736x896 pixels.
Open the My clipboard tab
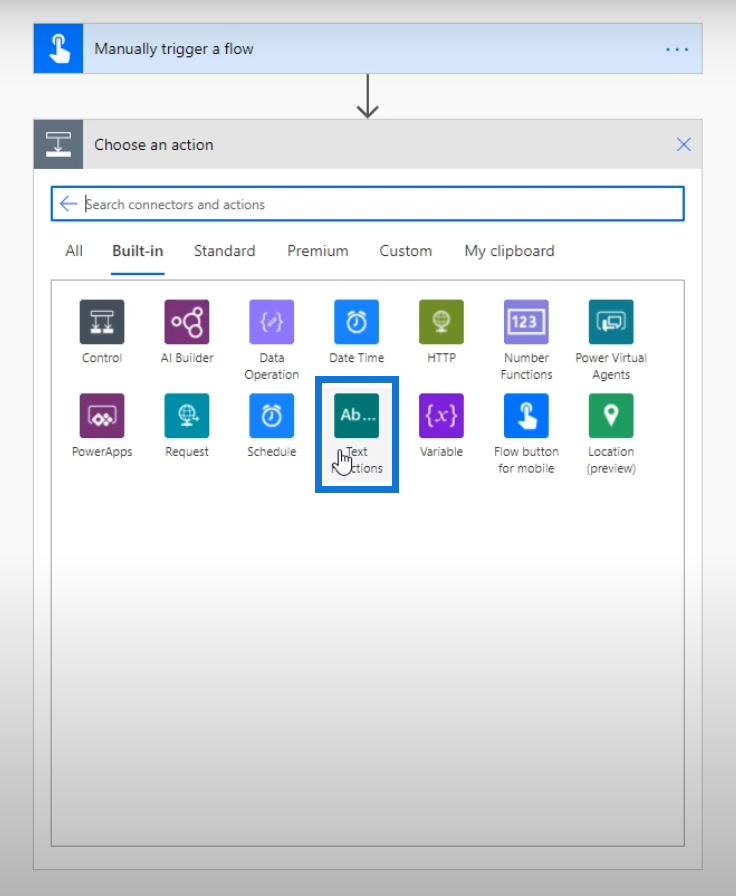[x=510, y=251]
